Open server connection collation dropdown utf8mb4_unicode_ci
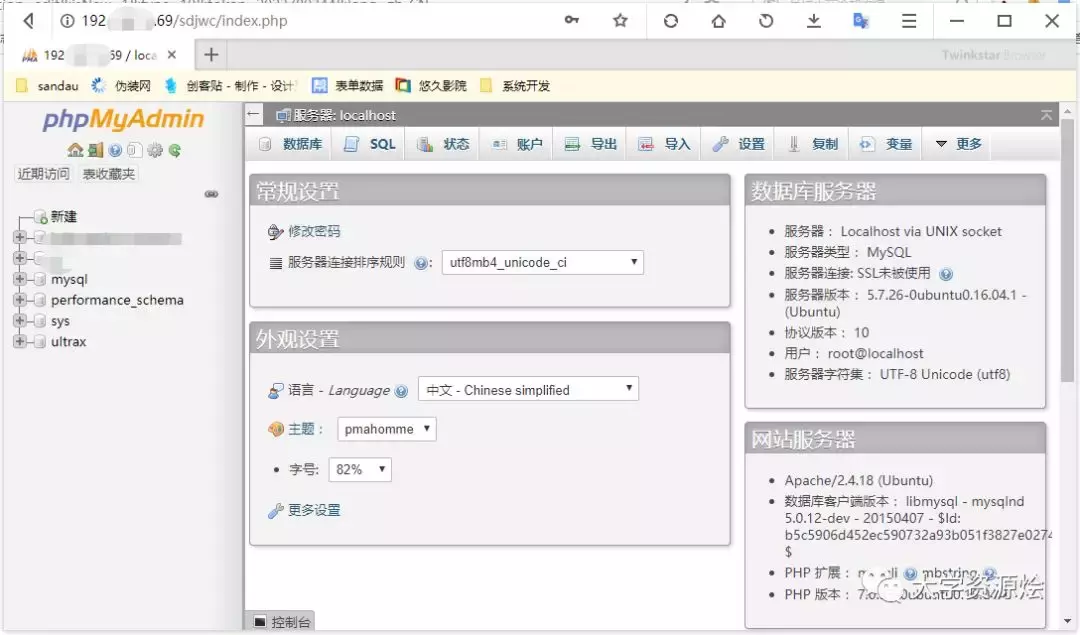 pos(543,262)
